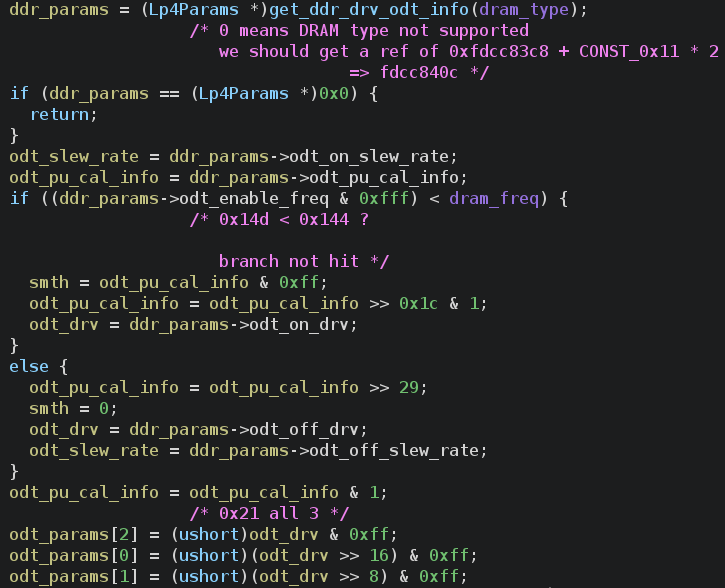Click ddr_params->odt_pu_cal_info field reference
This screenshot has height=588, width=725.
coord(324,178)
